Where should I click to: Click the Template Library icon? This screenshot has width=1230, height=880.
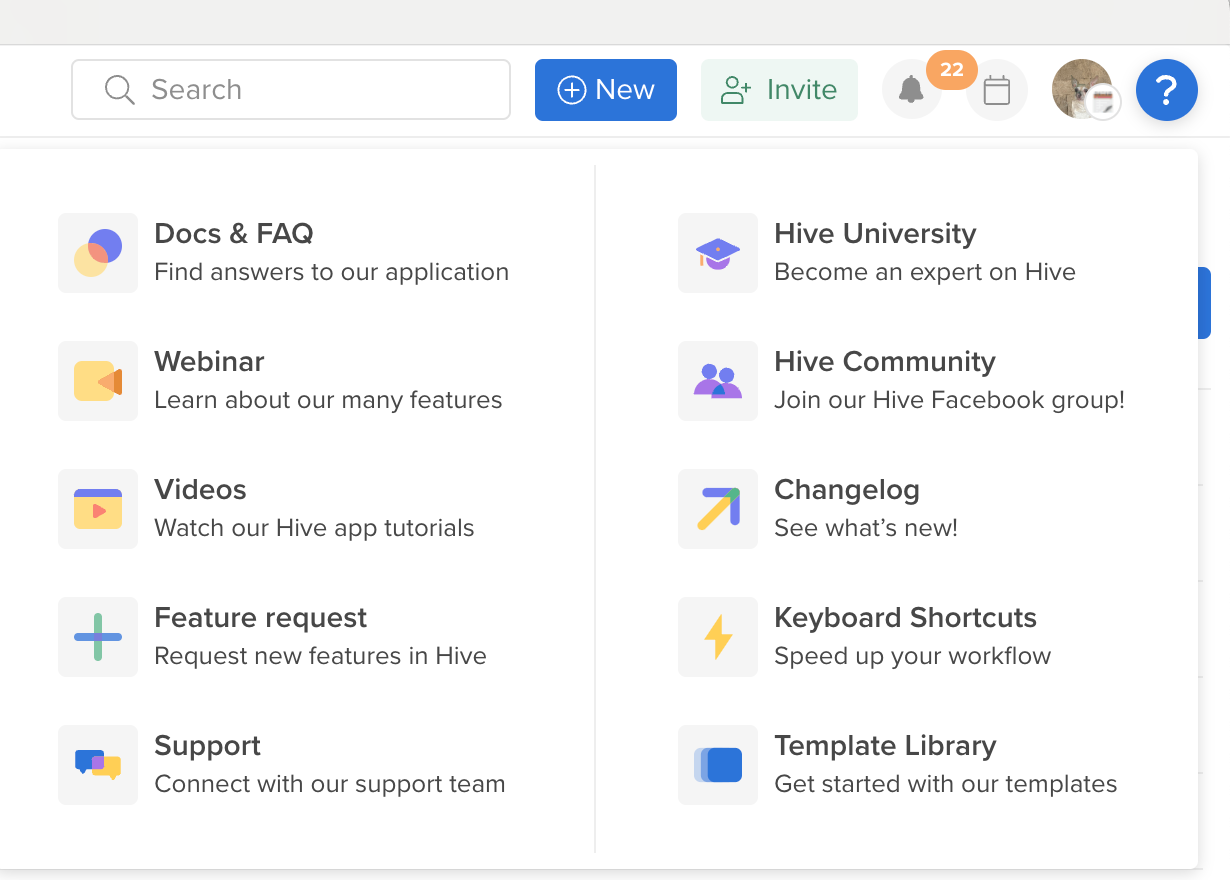click(717, 765)
